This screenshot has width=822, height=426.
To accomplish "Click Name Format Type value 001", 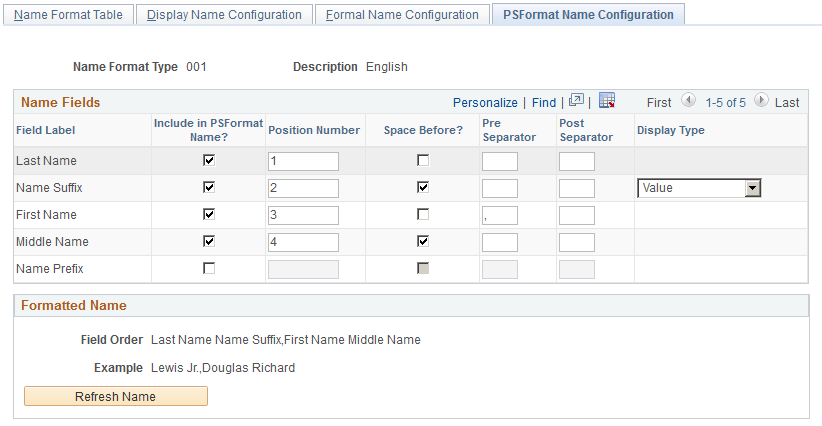I will [197, 67].
